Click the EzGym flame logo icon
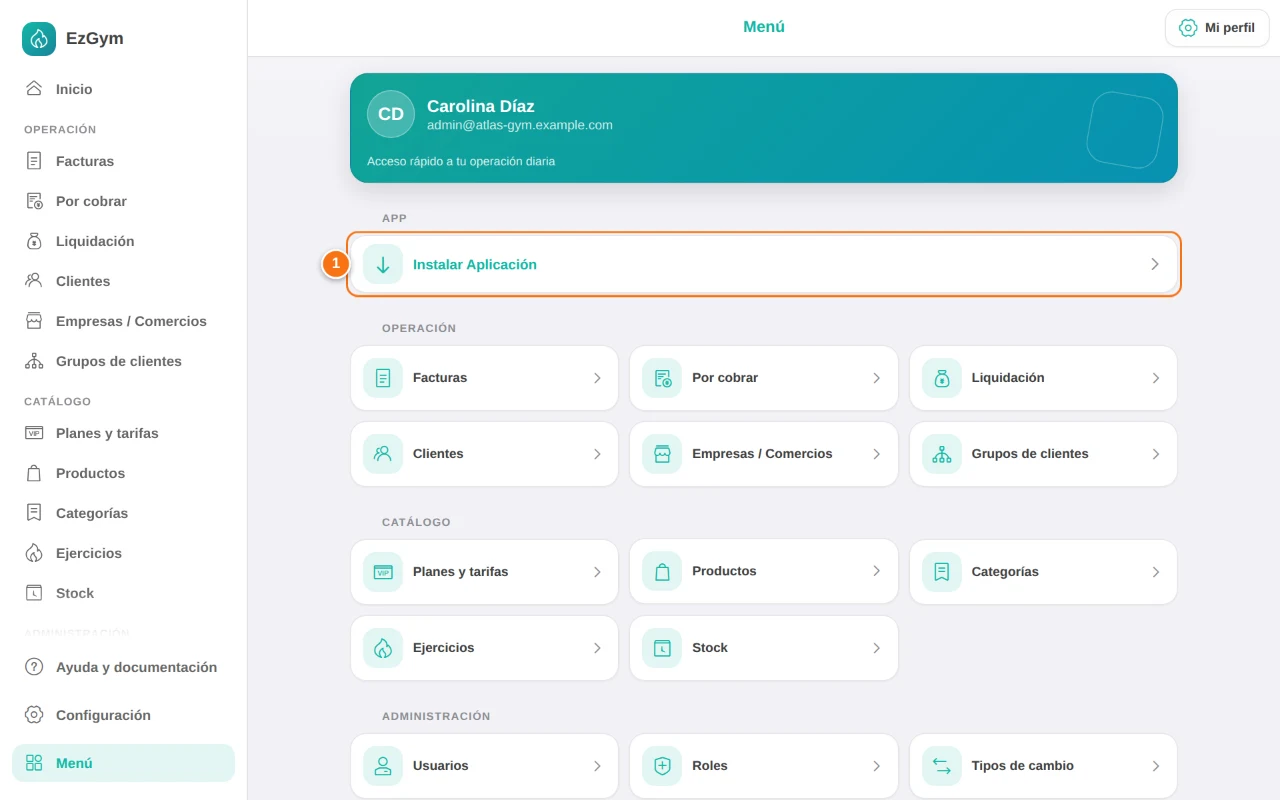This screenshot has height=800, width=1280. (39, 39)
